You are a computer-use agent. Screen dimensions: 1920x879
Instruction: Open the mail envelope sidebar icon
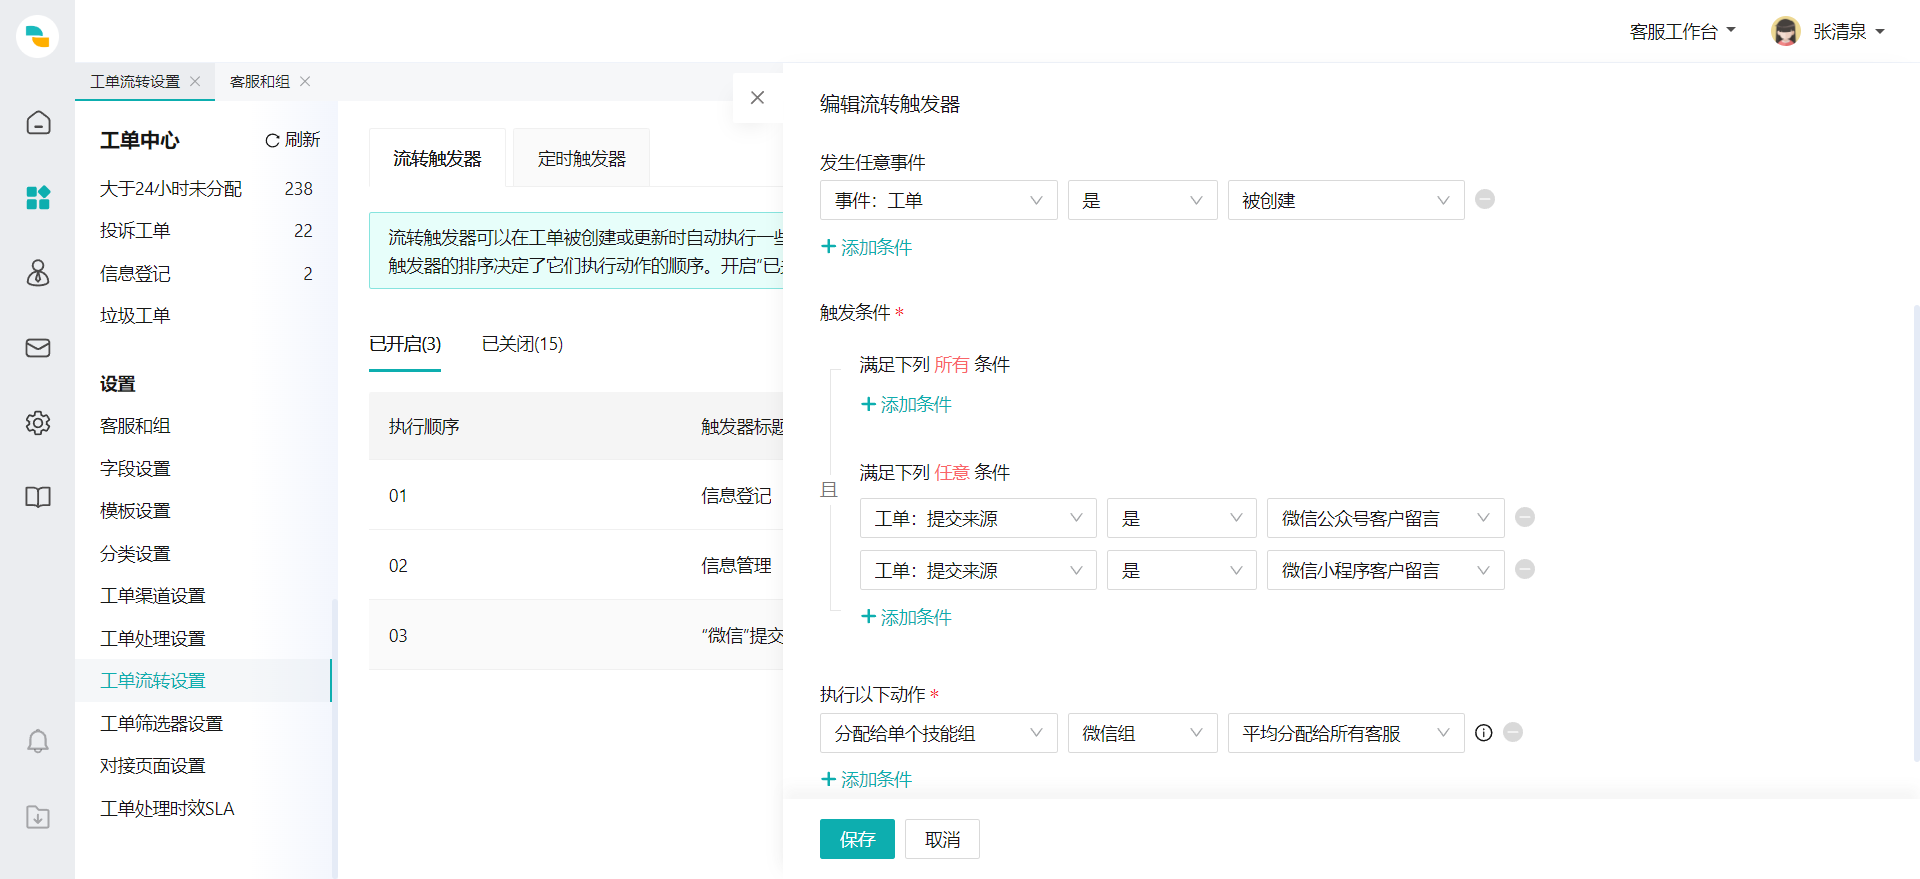coord(38,348)
